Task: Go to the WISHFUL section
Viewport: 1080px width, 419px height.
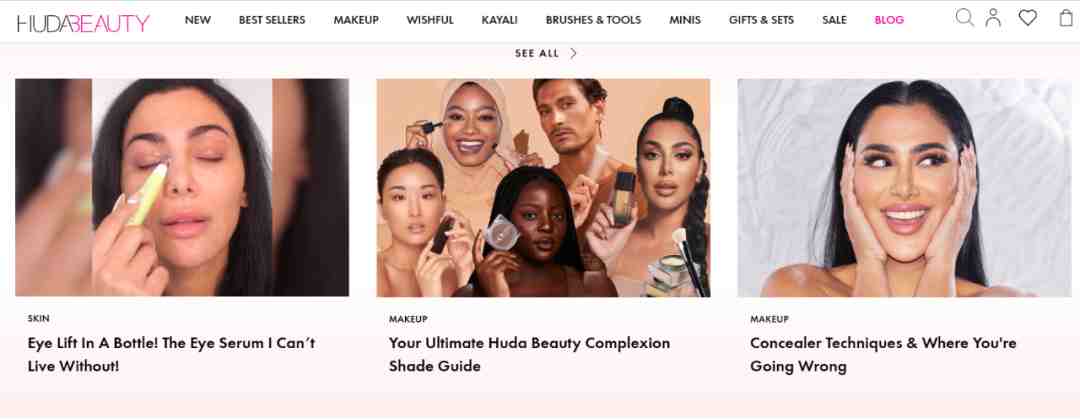Action: point(430,20)
